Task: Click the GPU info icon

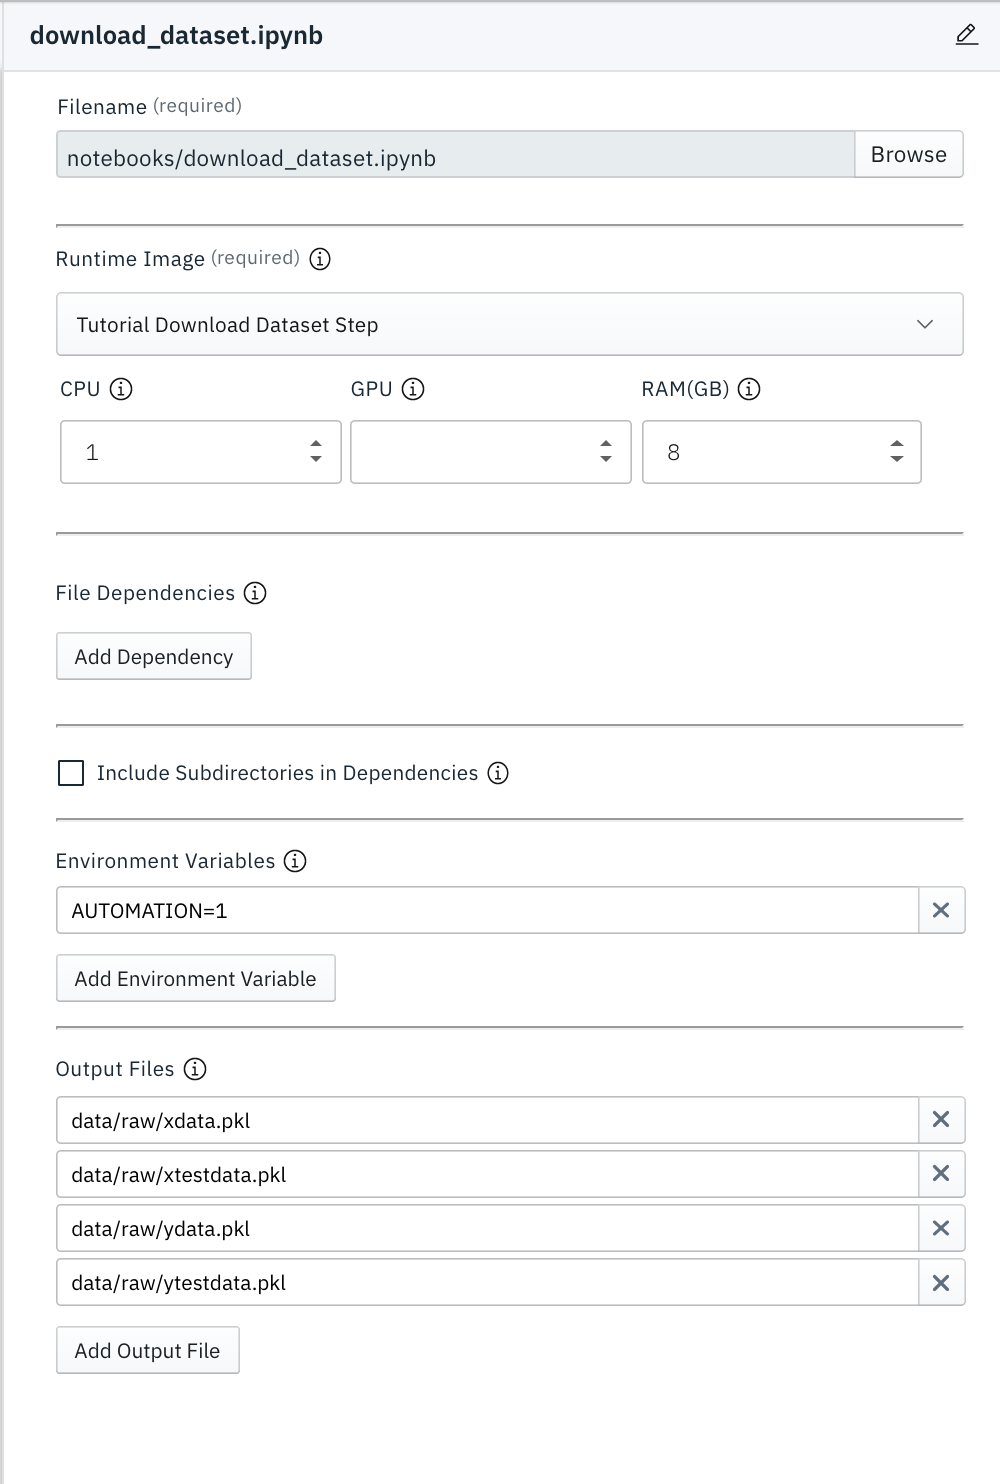Action: point(413,389)
